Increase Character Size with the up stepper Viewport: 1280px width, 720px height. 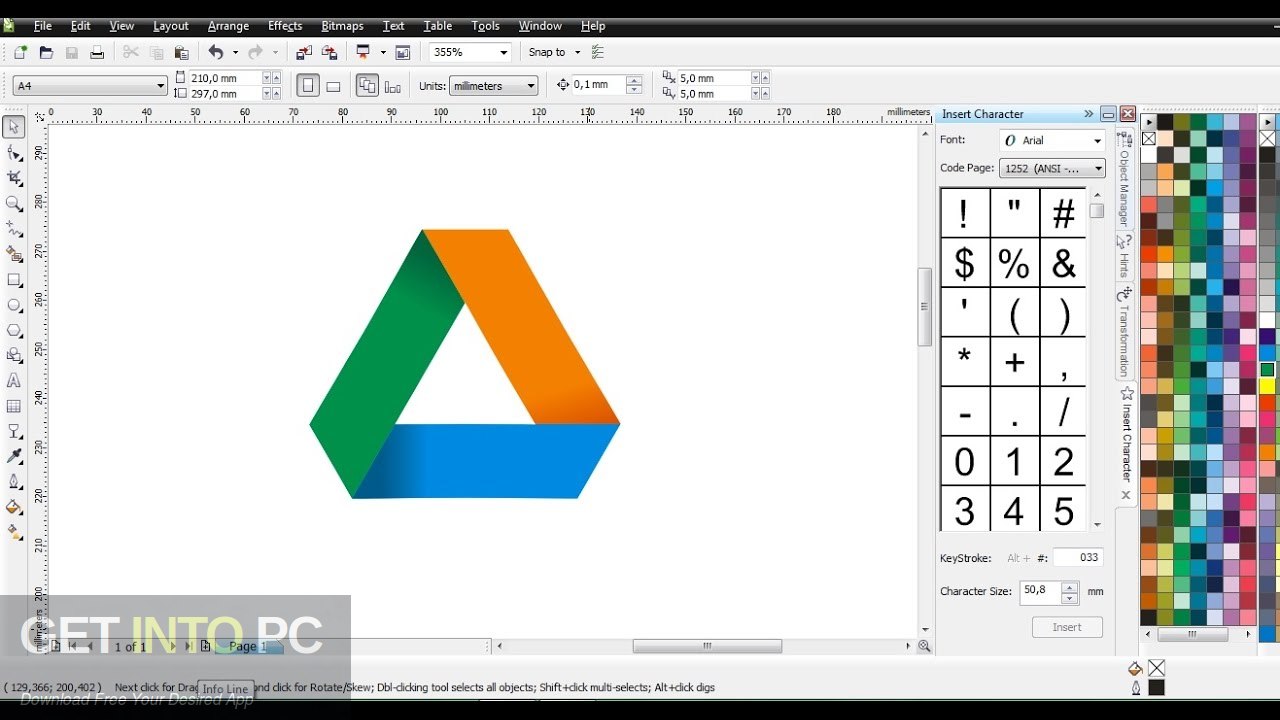tap(1070, 586)
